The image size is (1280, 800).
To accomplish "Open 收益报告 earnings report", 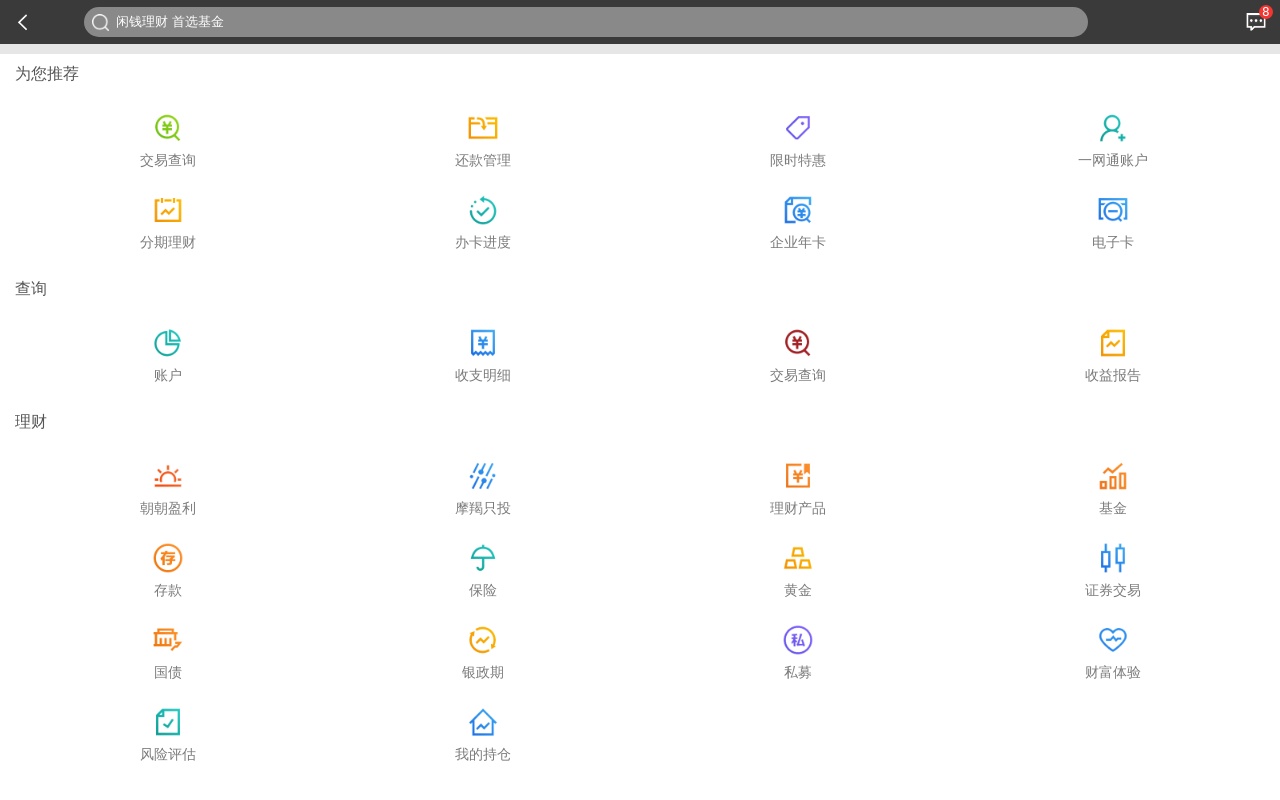I will point(1113,343).
